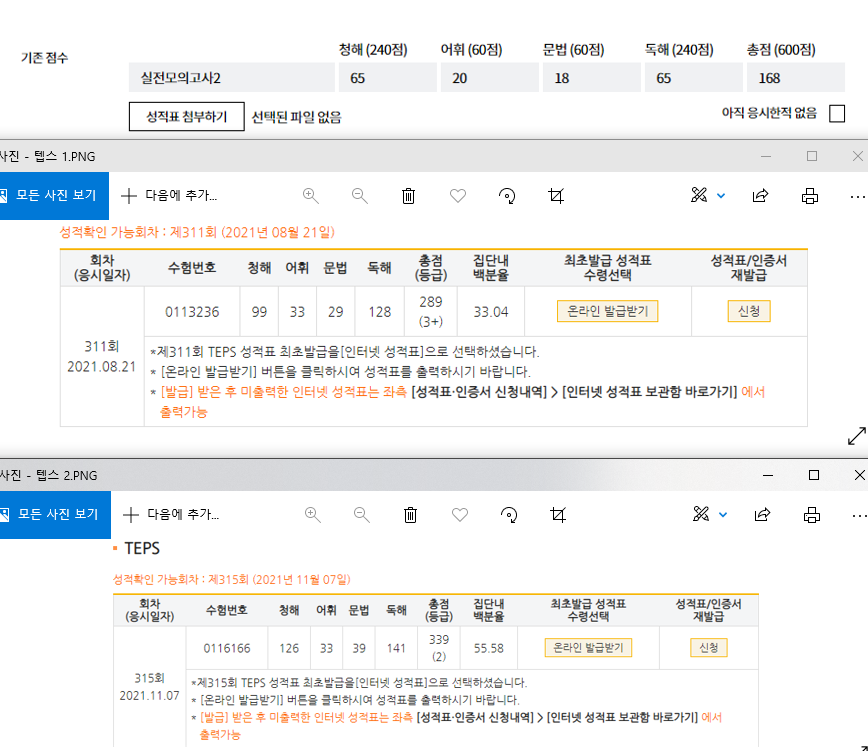The height and width of the screenshot is (751, 868).
Task: Expand edit options dropdown in 텝스 2.PNG window
Action: click(722, 515)
